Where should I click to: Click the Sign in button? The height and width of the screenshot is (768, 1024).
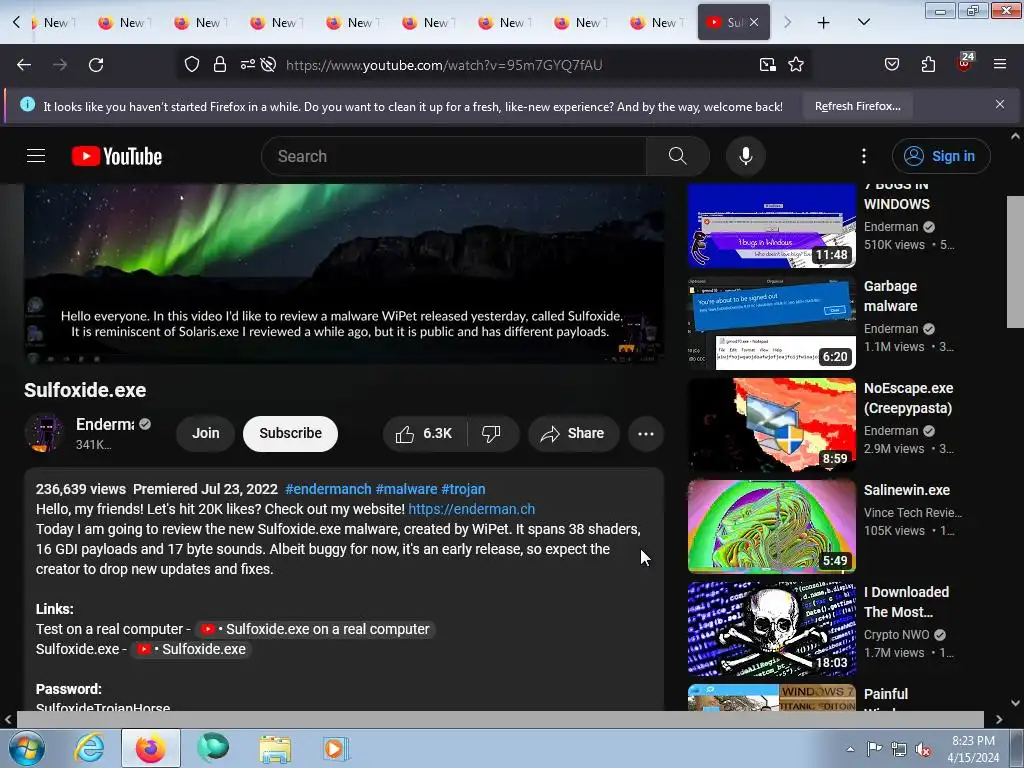pyautogui.click(x=941, y=156)
